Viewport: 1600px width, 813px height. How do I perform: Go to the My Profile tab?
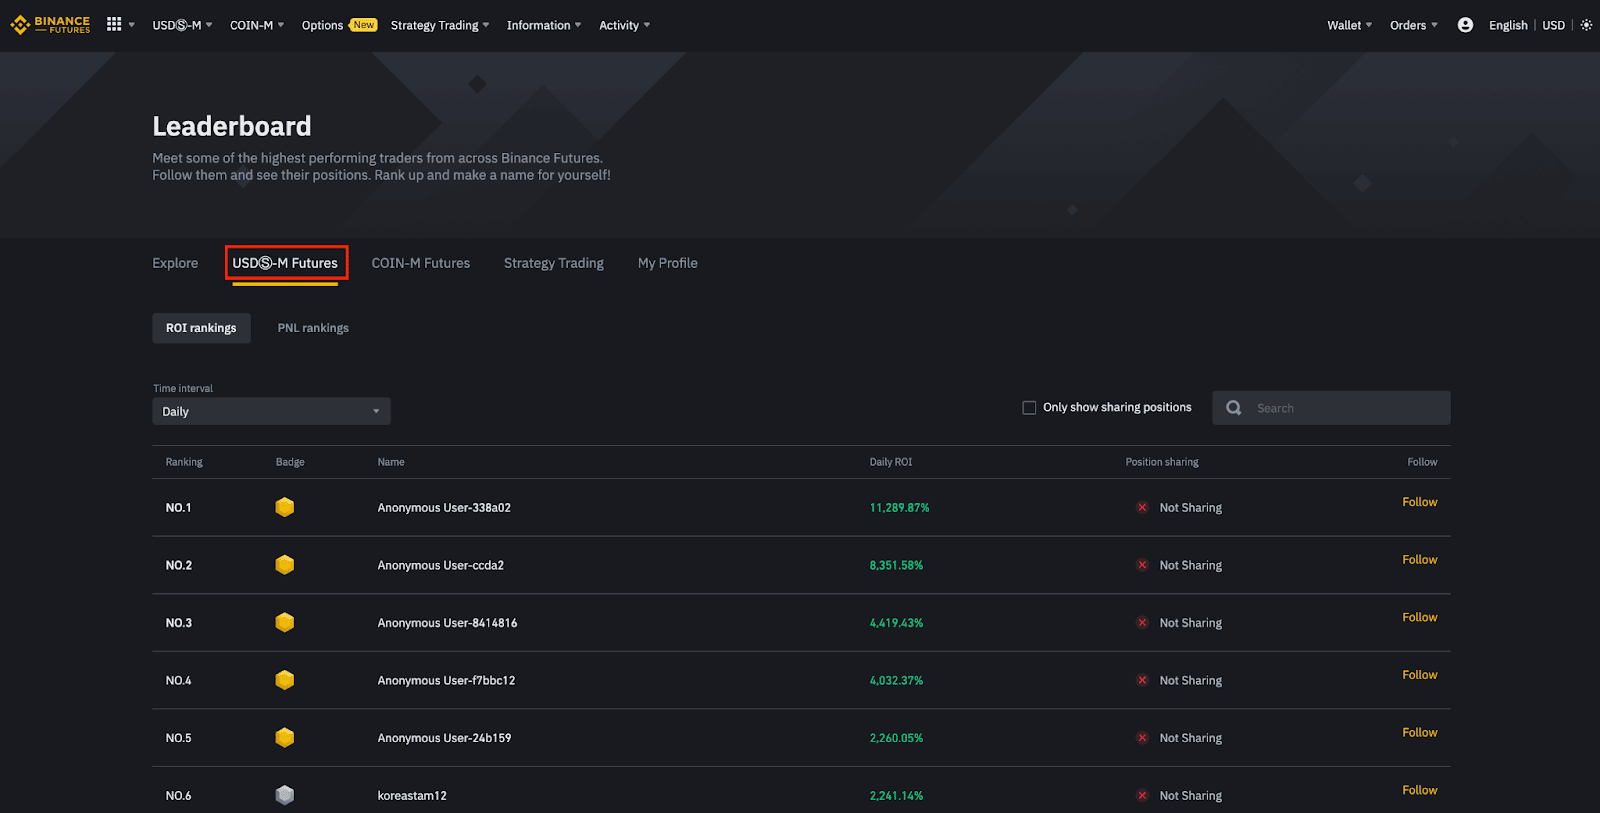pos(668,263)
